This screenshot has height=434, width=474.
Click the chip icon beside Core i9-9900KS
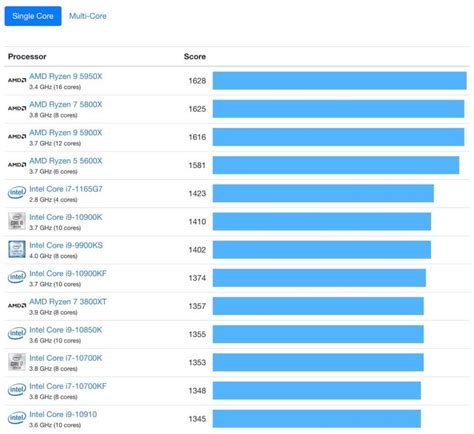(17, 249)
